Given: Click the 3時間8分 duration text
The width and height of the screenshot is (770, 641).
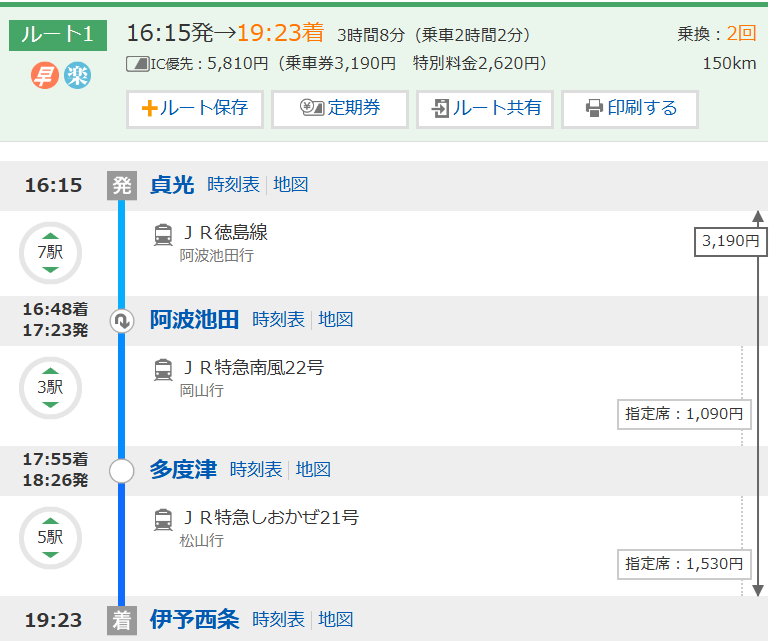Looking at the screenshot, I should (x=371, y=35).
